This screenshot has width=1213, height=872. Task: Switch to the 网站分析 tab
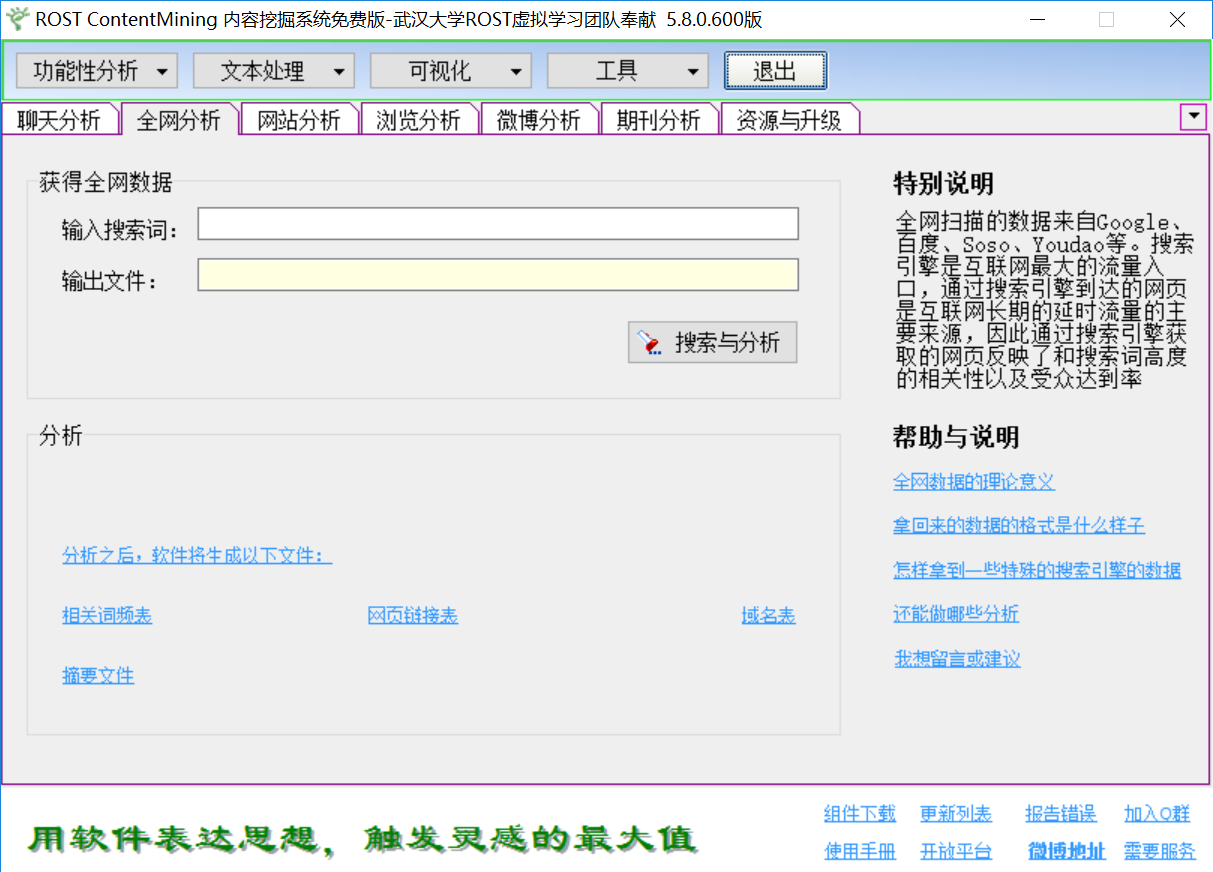[x=299, y=120]
